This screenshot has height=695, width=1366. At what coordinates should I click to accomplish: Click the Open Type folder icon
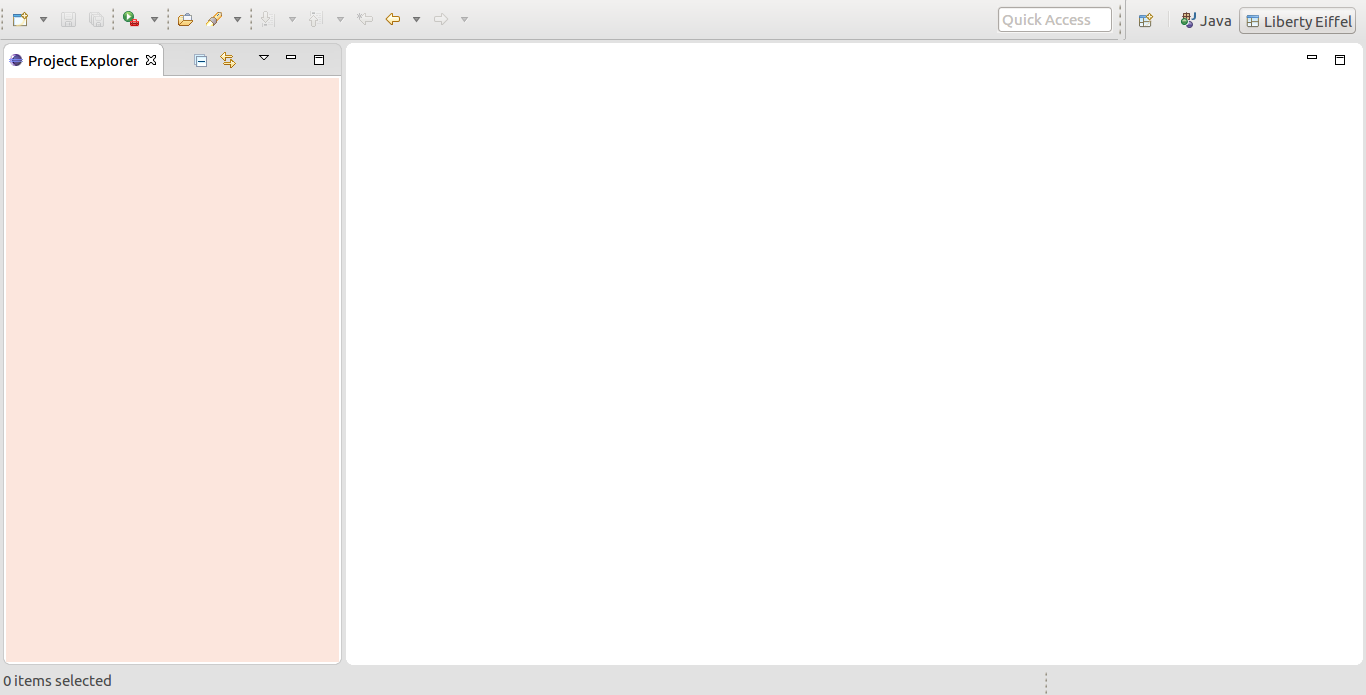point(185,19)
